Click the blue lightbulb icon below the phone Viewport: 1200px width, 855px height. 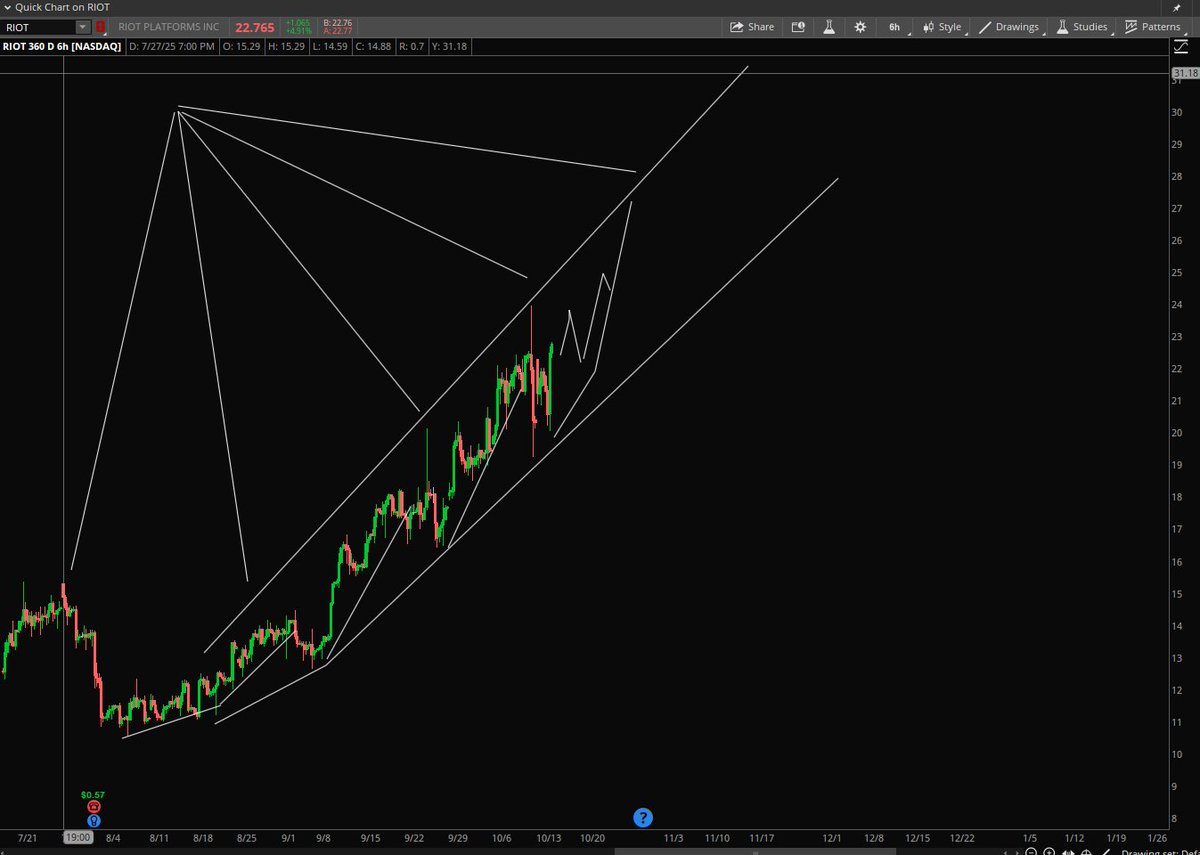(93, 821)
